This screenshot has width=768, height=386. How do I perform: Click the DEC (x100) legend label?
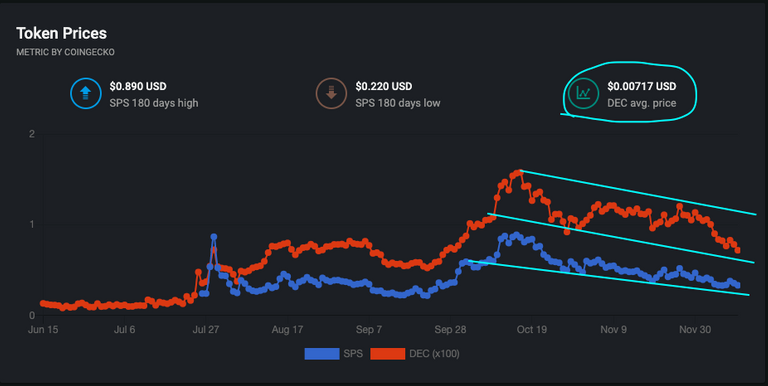click(x=434, y=354)
